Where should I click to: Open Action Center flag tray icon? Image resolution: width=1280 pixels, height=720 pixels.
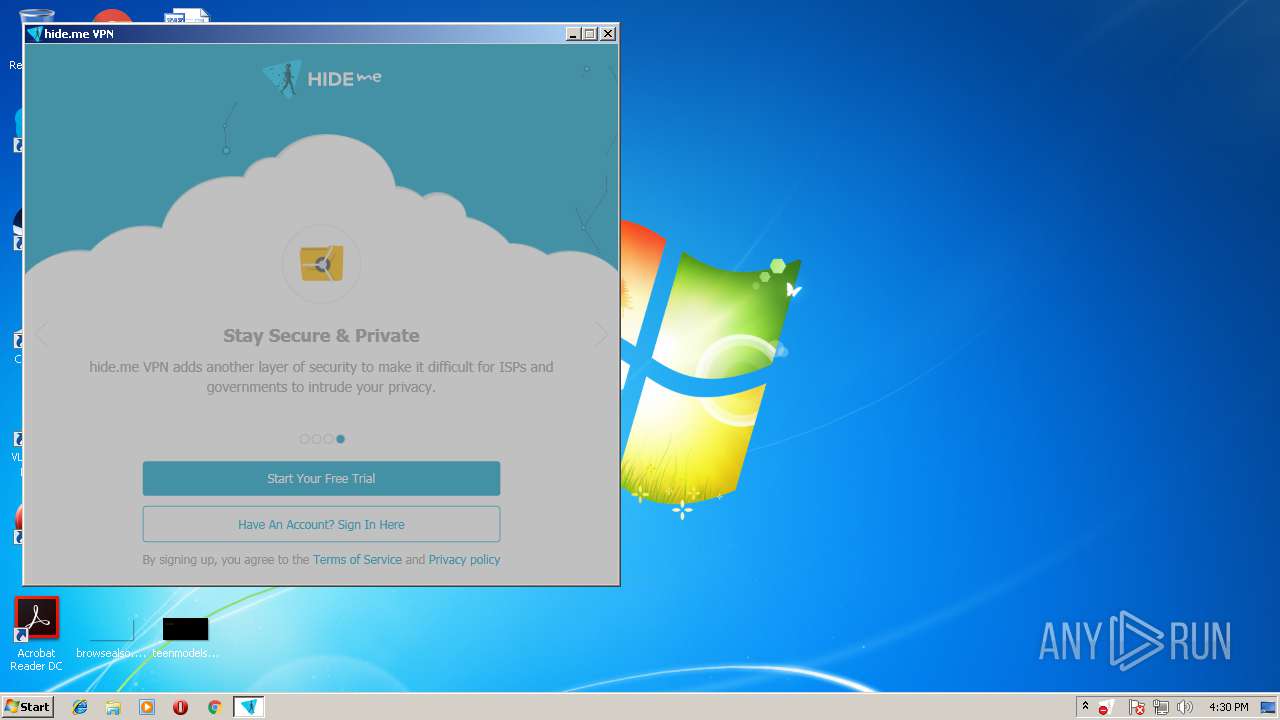click(1137, 707)
